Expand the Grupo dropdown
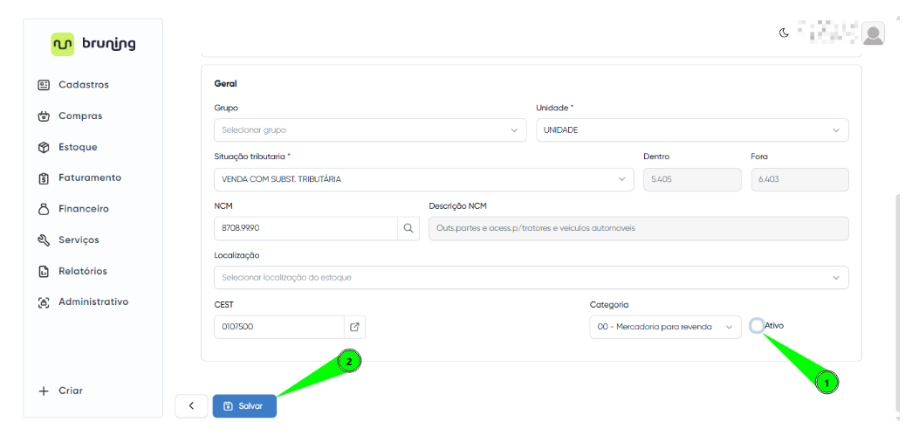 point(369,130)
